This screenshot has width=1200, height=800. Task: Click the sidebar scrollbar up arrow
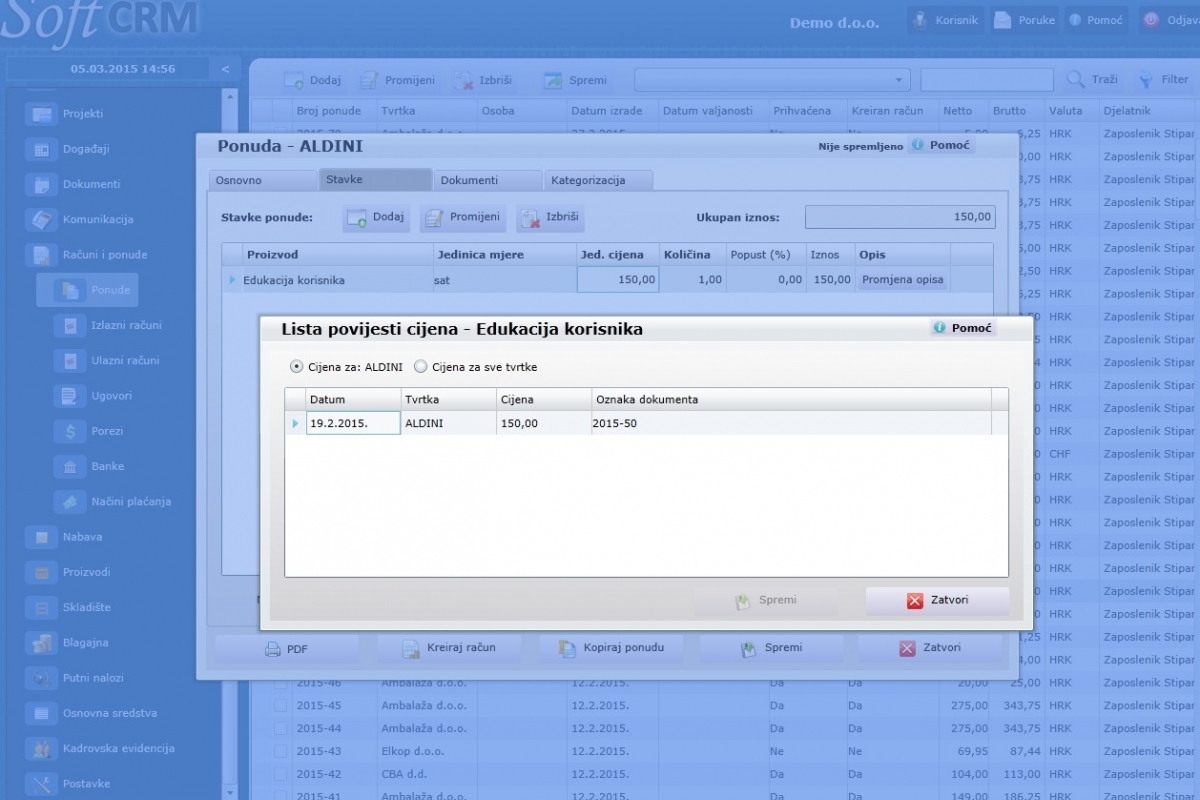(230, 97)
